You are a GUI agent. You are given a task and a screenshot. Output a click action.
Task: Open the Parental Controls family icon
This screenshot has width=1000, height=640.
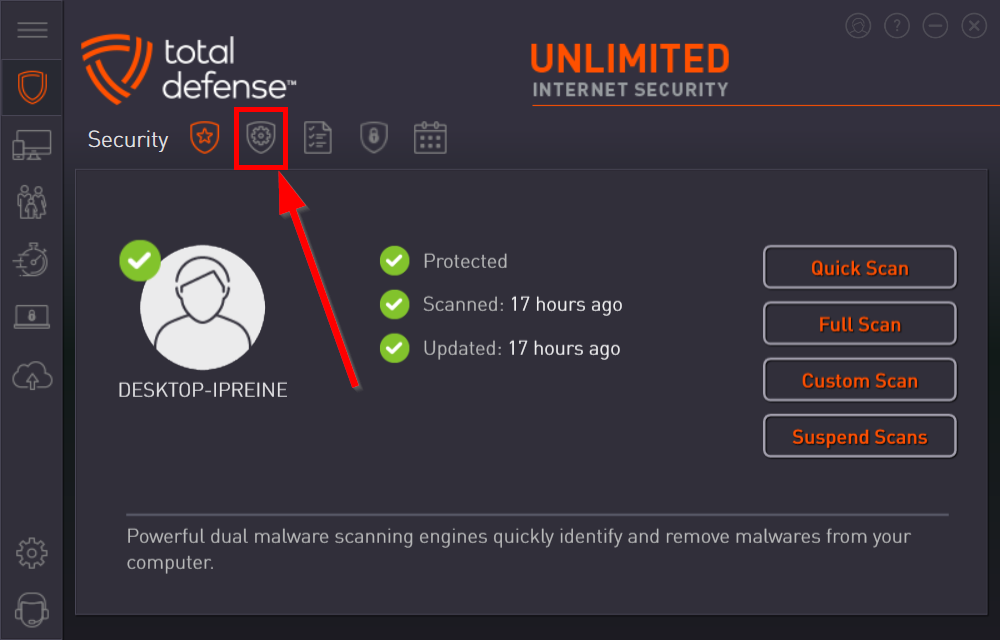32,202
